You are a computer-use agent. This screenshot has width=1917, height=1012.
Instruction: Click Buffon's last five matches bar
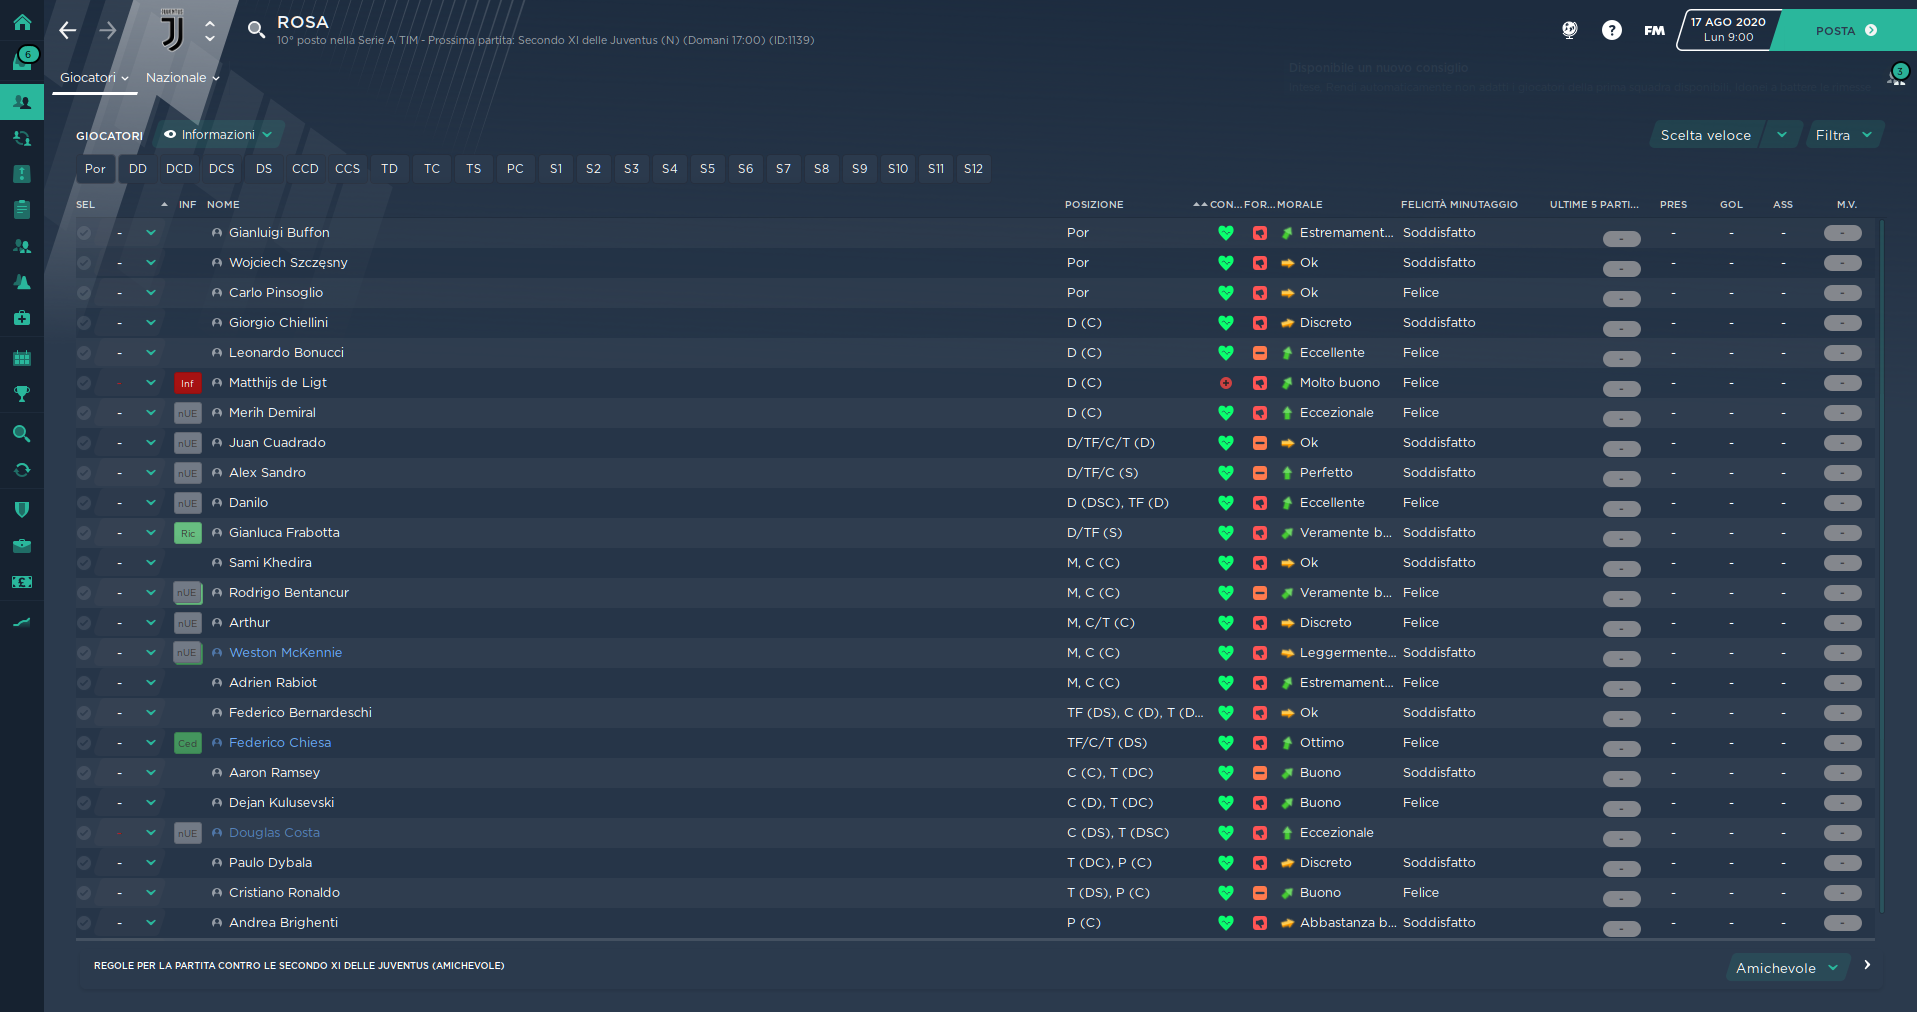1621,238
